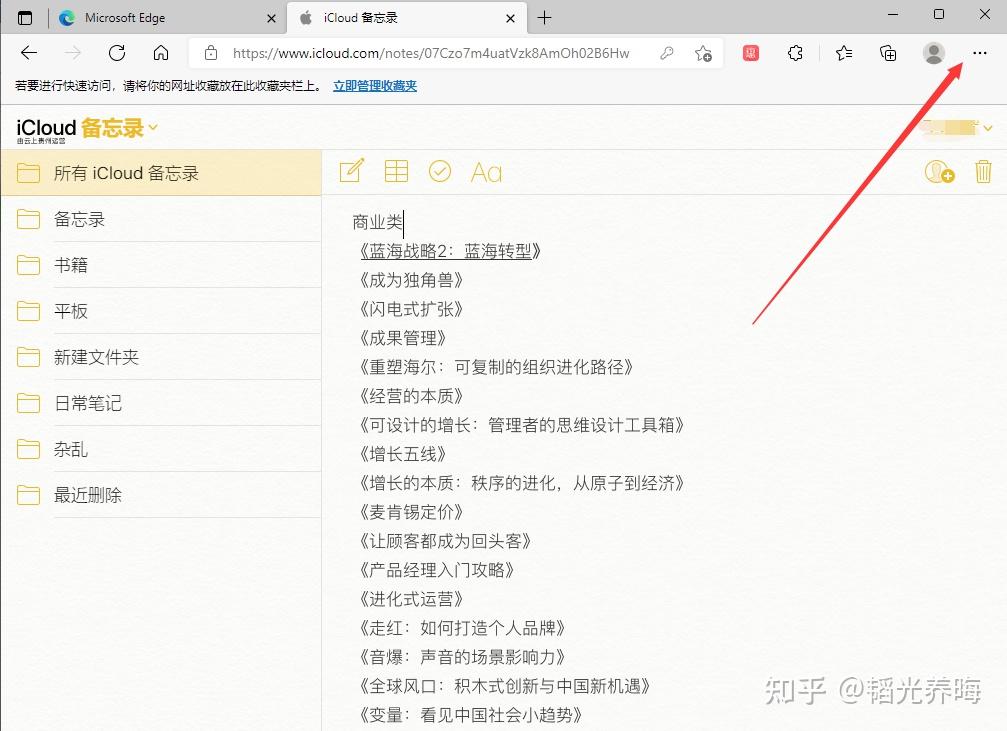Open Edge settings and more menu

(979, 53)
